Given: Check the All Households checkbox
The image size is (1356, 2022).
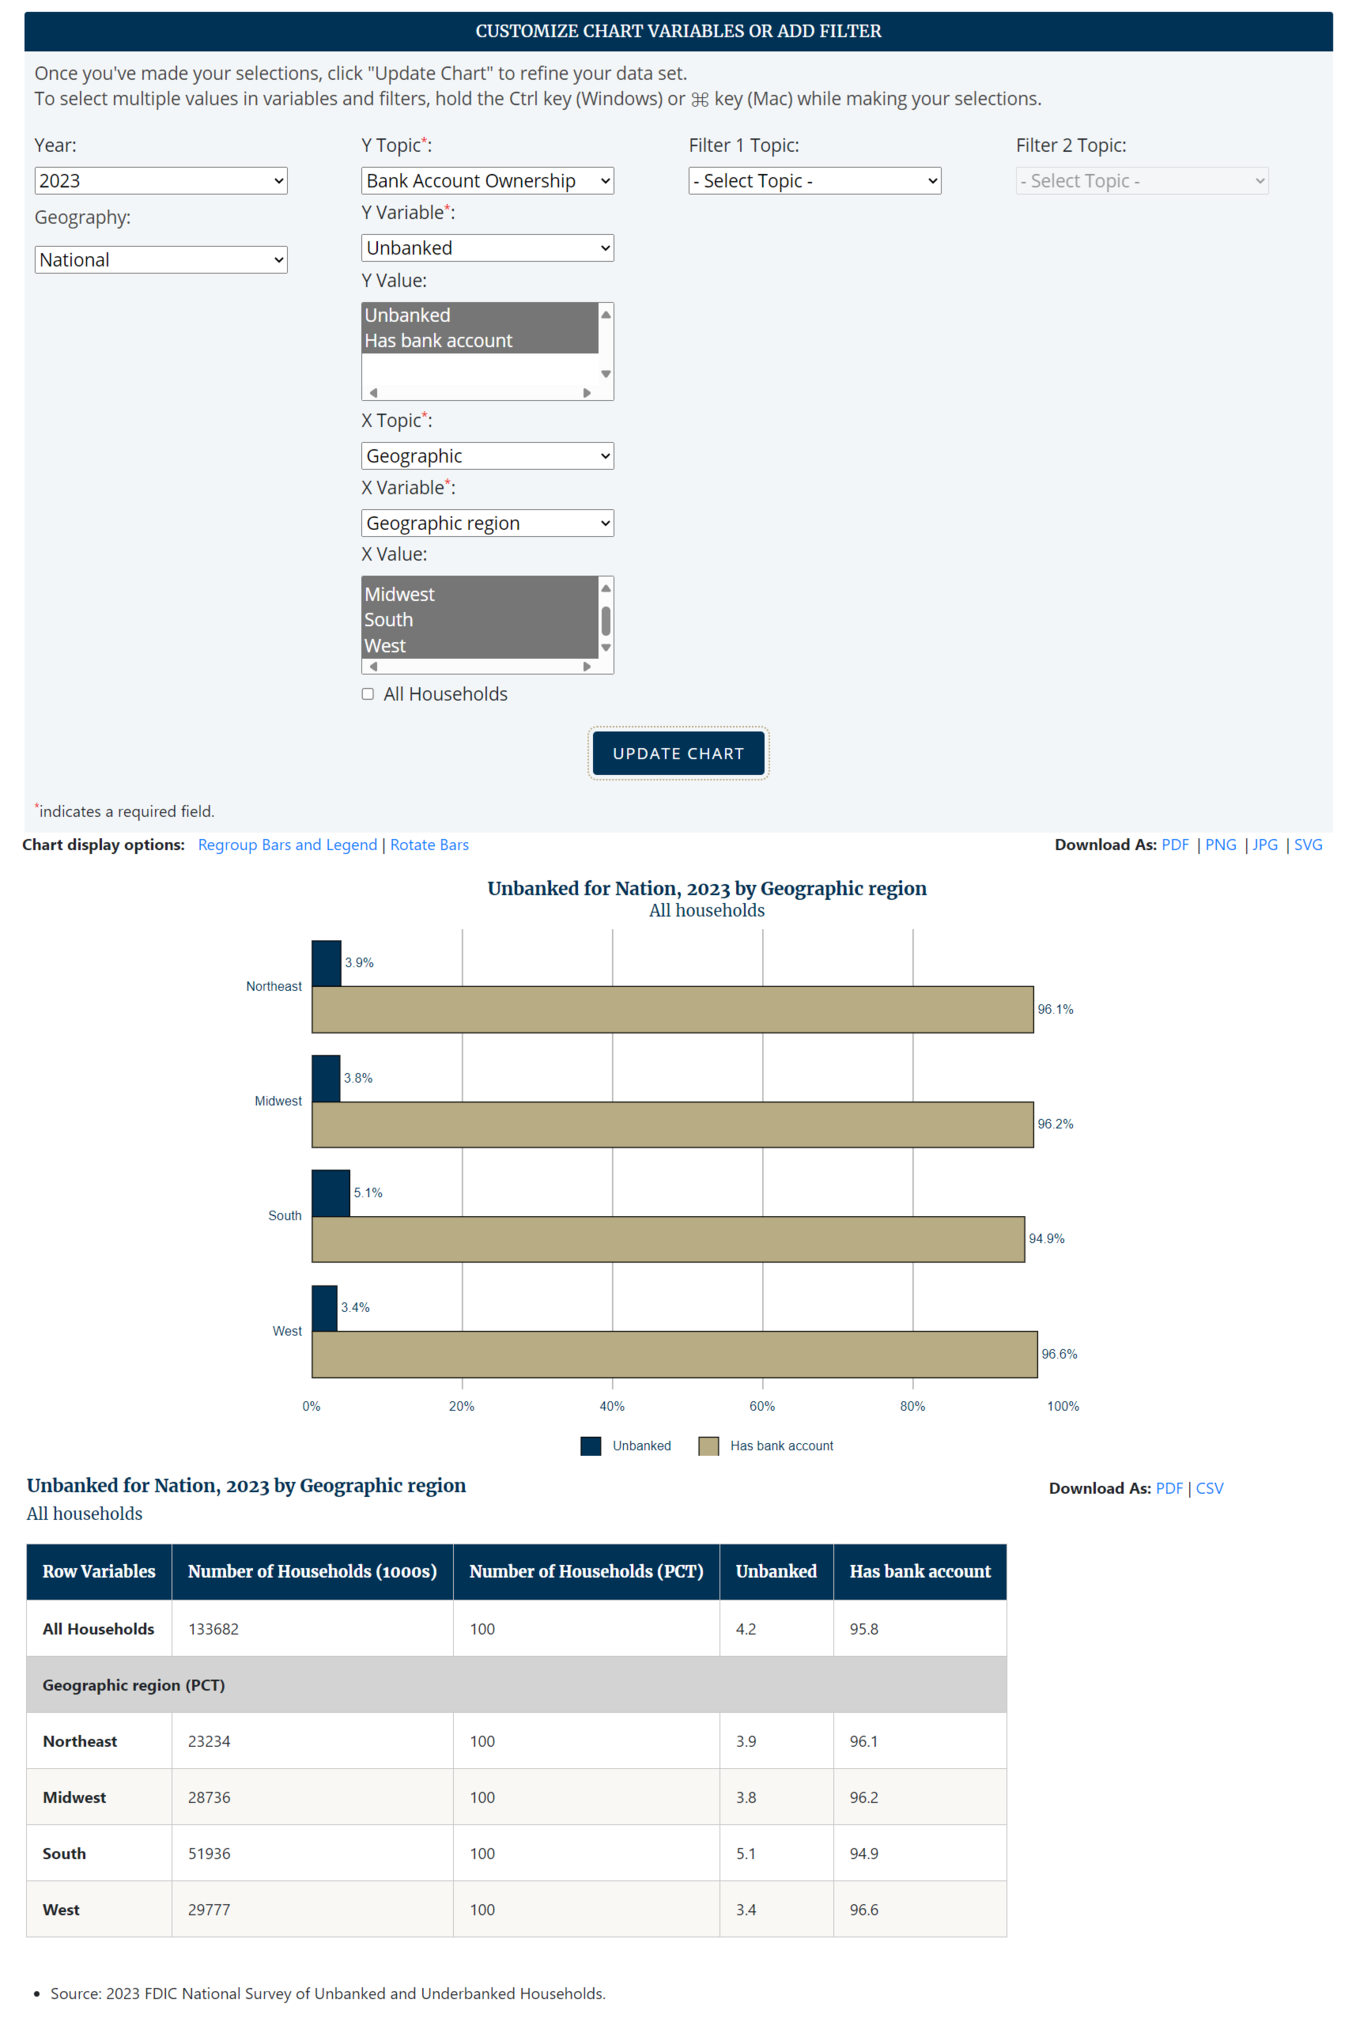Looking at the screenshot, I should pos(368,694).
